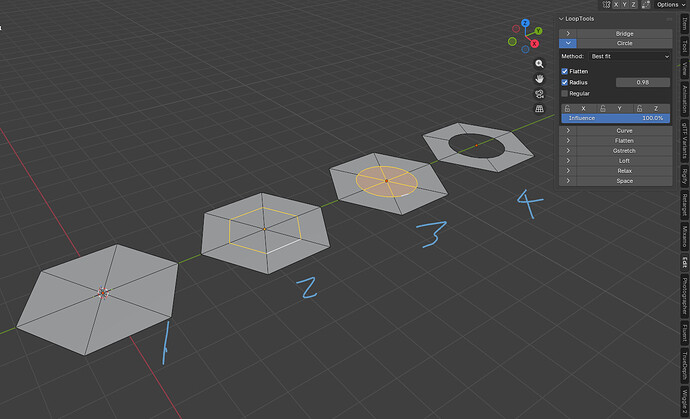This screenshot has height=419, width=690.
Task: Run the Bridge LoopTools button
Action: (x=624, y=33)
